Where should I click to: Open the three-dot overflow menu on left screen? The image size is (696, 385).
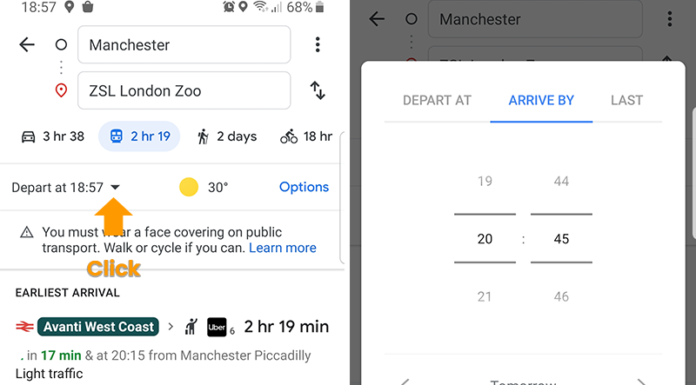(317, 44)
